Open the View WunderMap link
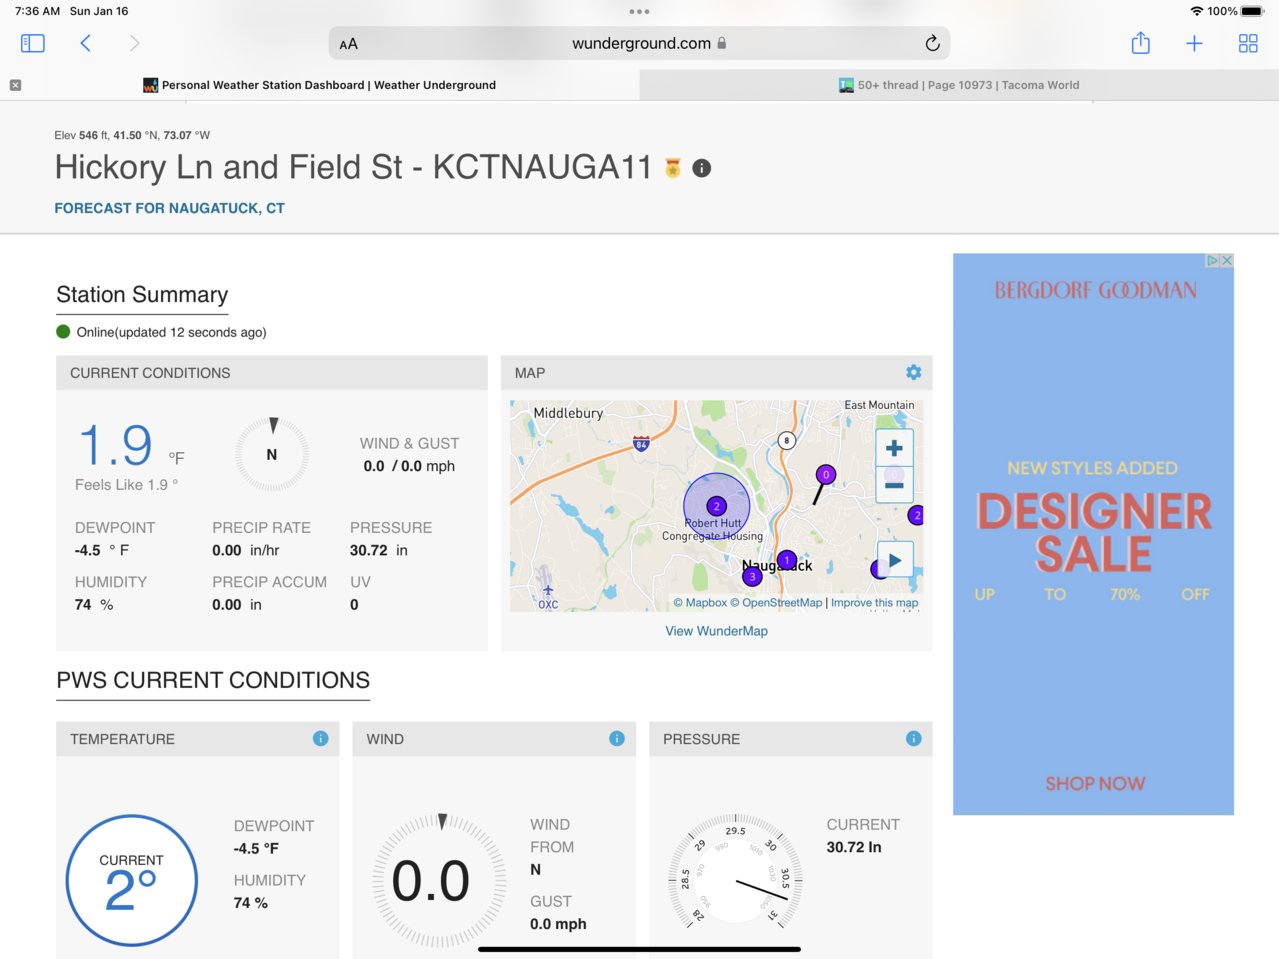This screenshot has width=1279, height=959. pos(716,631)
